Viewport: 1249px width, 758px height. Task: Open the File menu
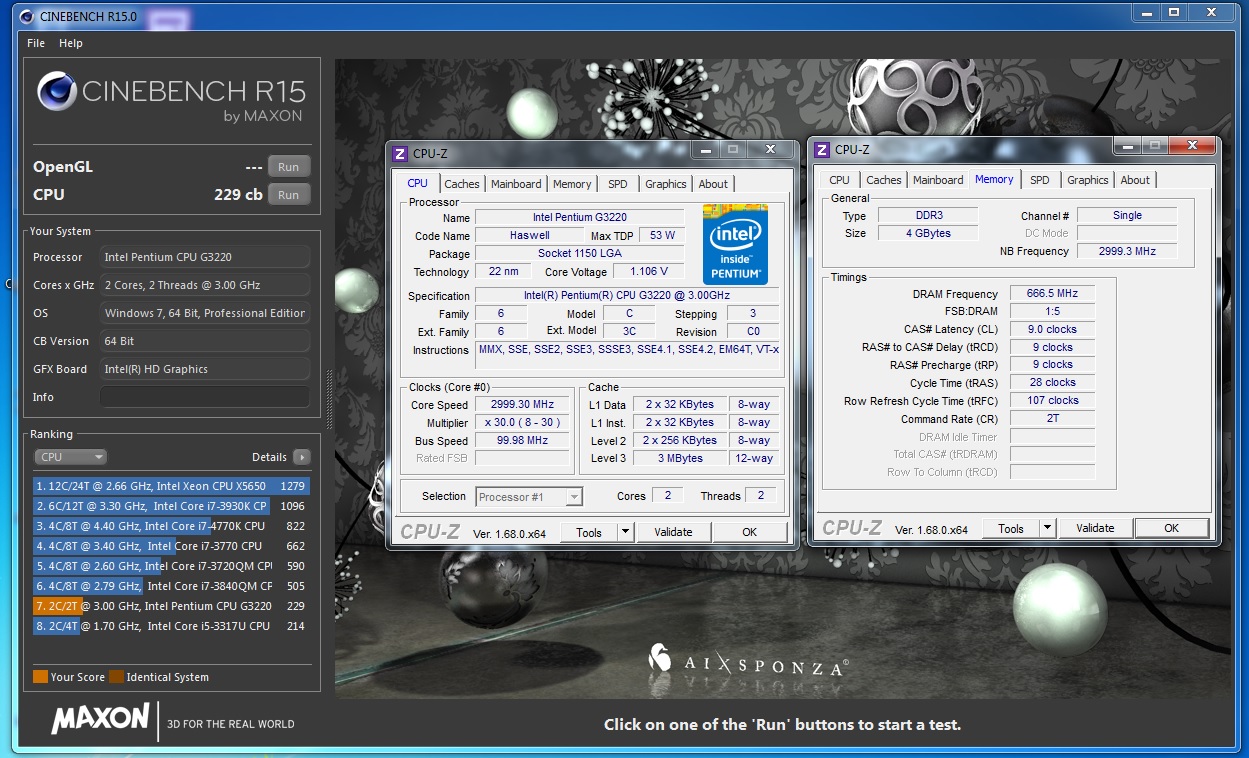pyautogui.click(x=36, y=43)
